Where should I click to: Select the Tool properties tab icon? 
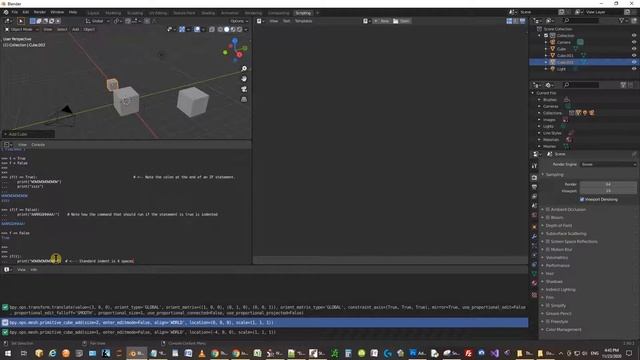(534, 166)
